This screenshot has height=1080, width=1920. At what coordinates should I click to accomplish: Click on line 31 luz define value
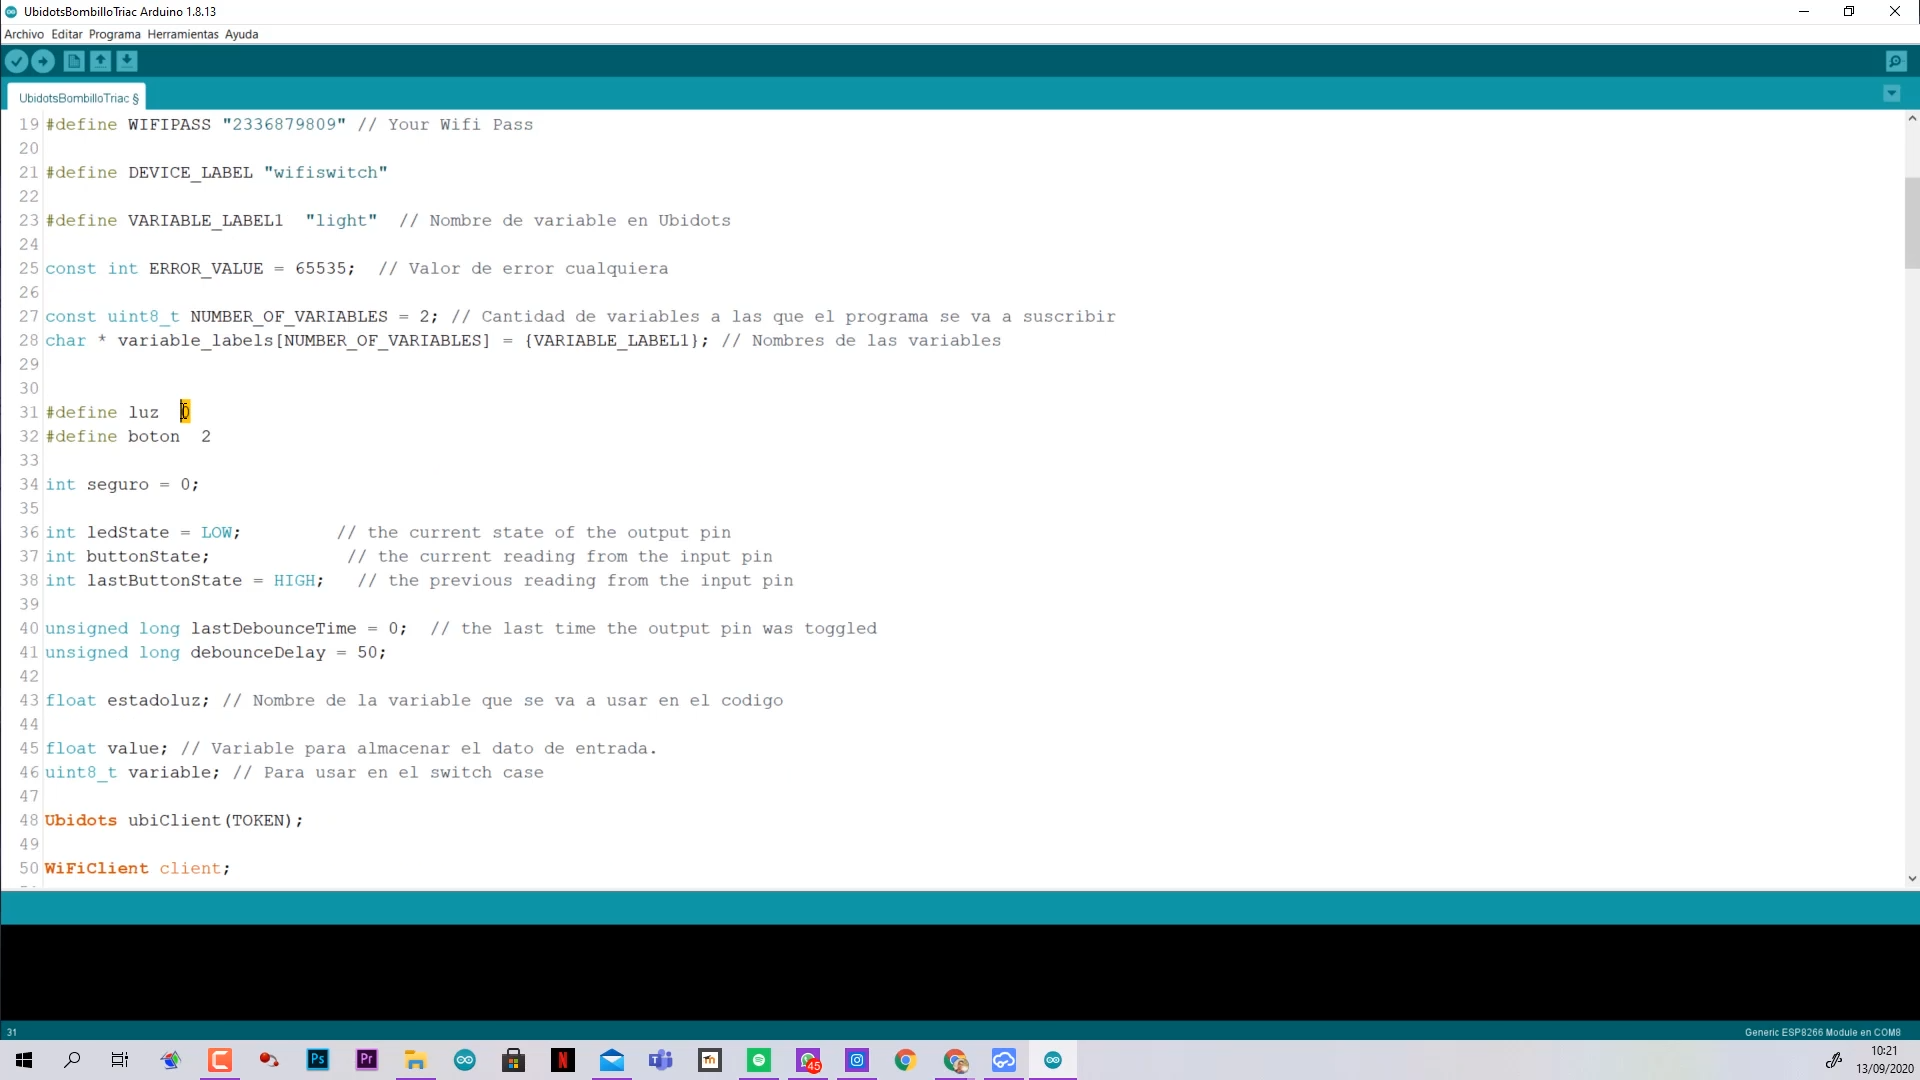click(185, 411)
